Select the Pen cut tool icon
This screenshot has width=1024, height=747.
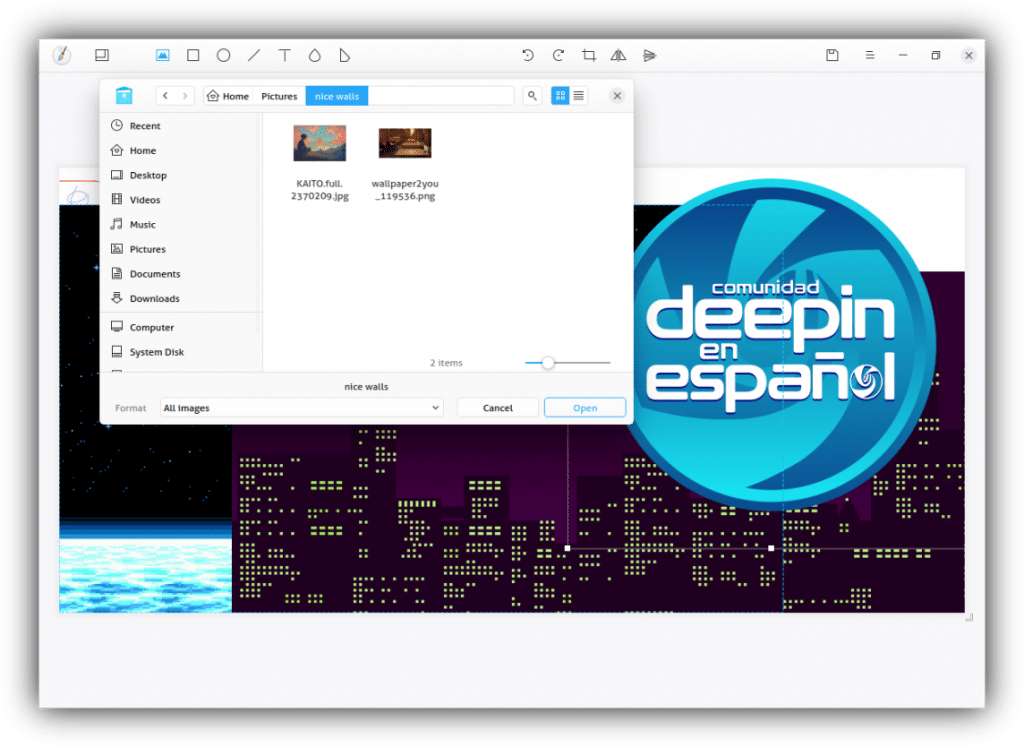click(345, 56)
